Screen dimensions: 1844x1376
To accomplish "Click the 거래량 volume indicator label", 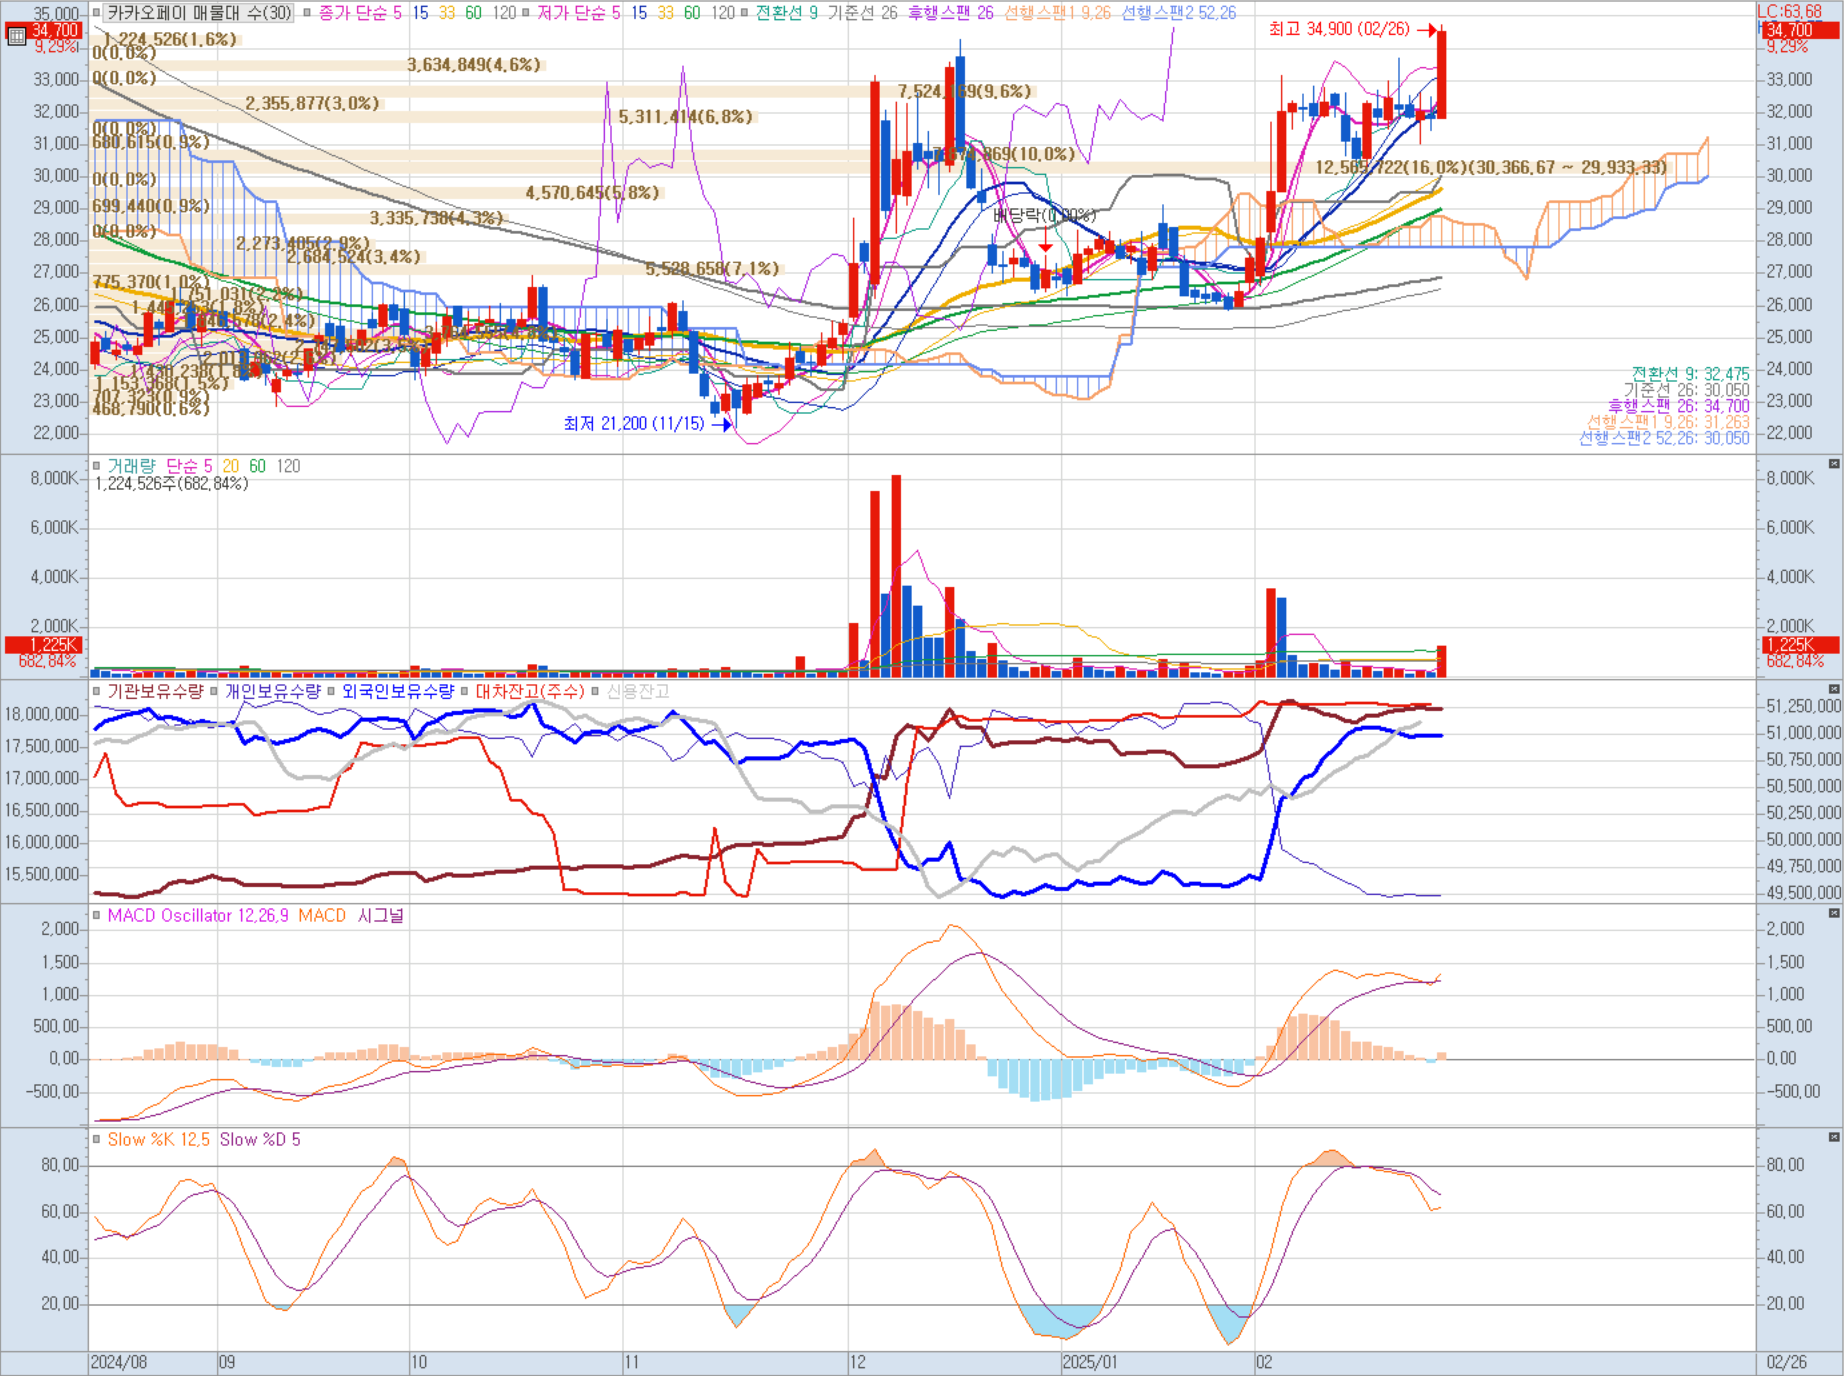I will (131, 466).
